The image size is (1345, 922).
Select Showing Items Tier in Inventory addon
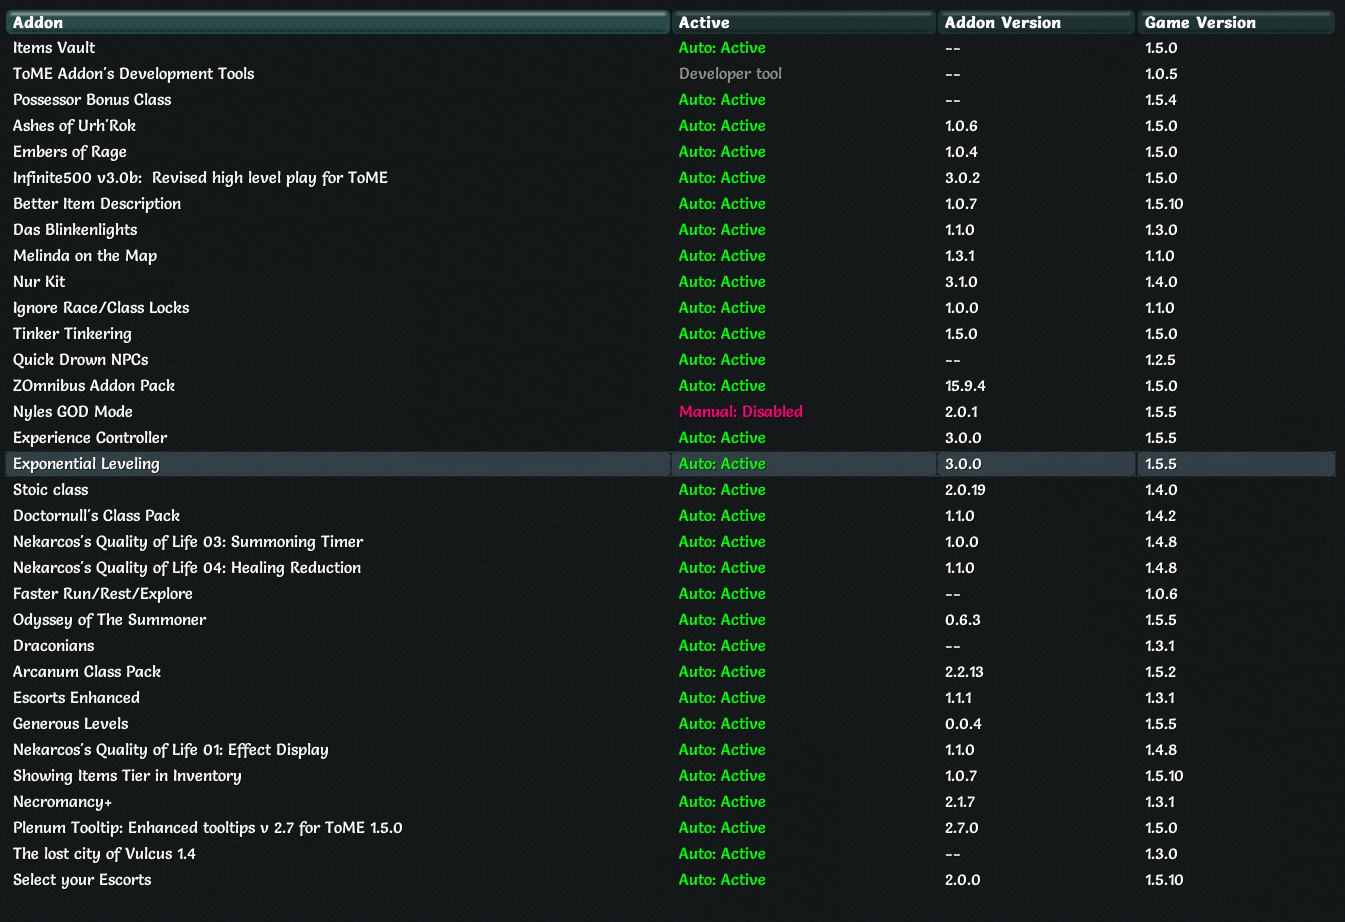click(x=127, y=776)
